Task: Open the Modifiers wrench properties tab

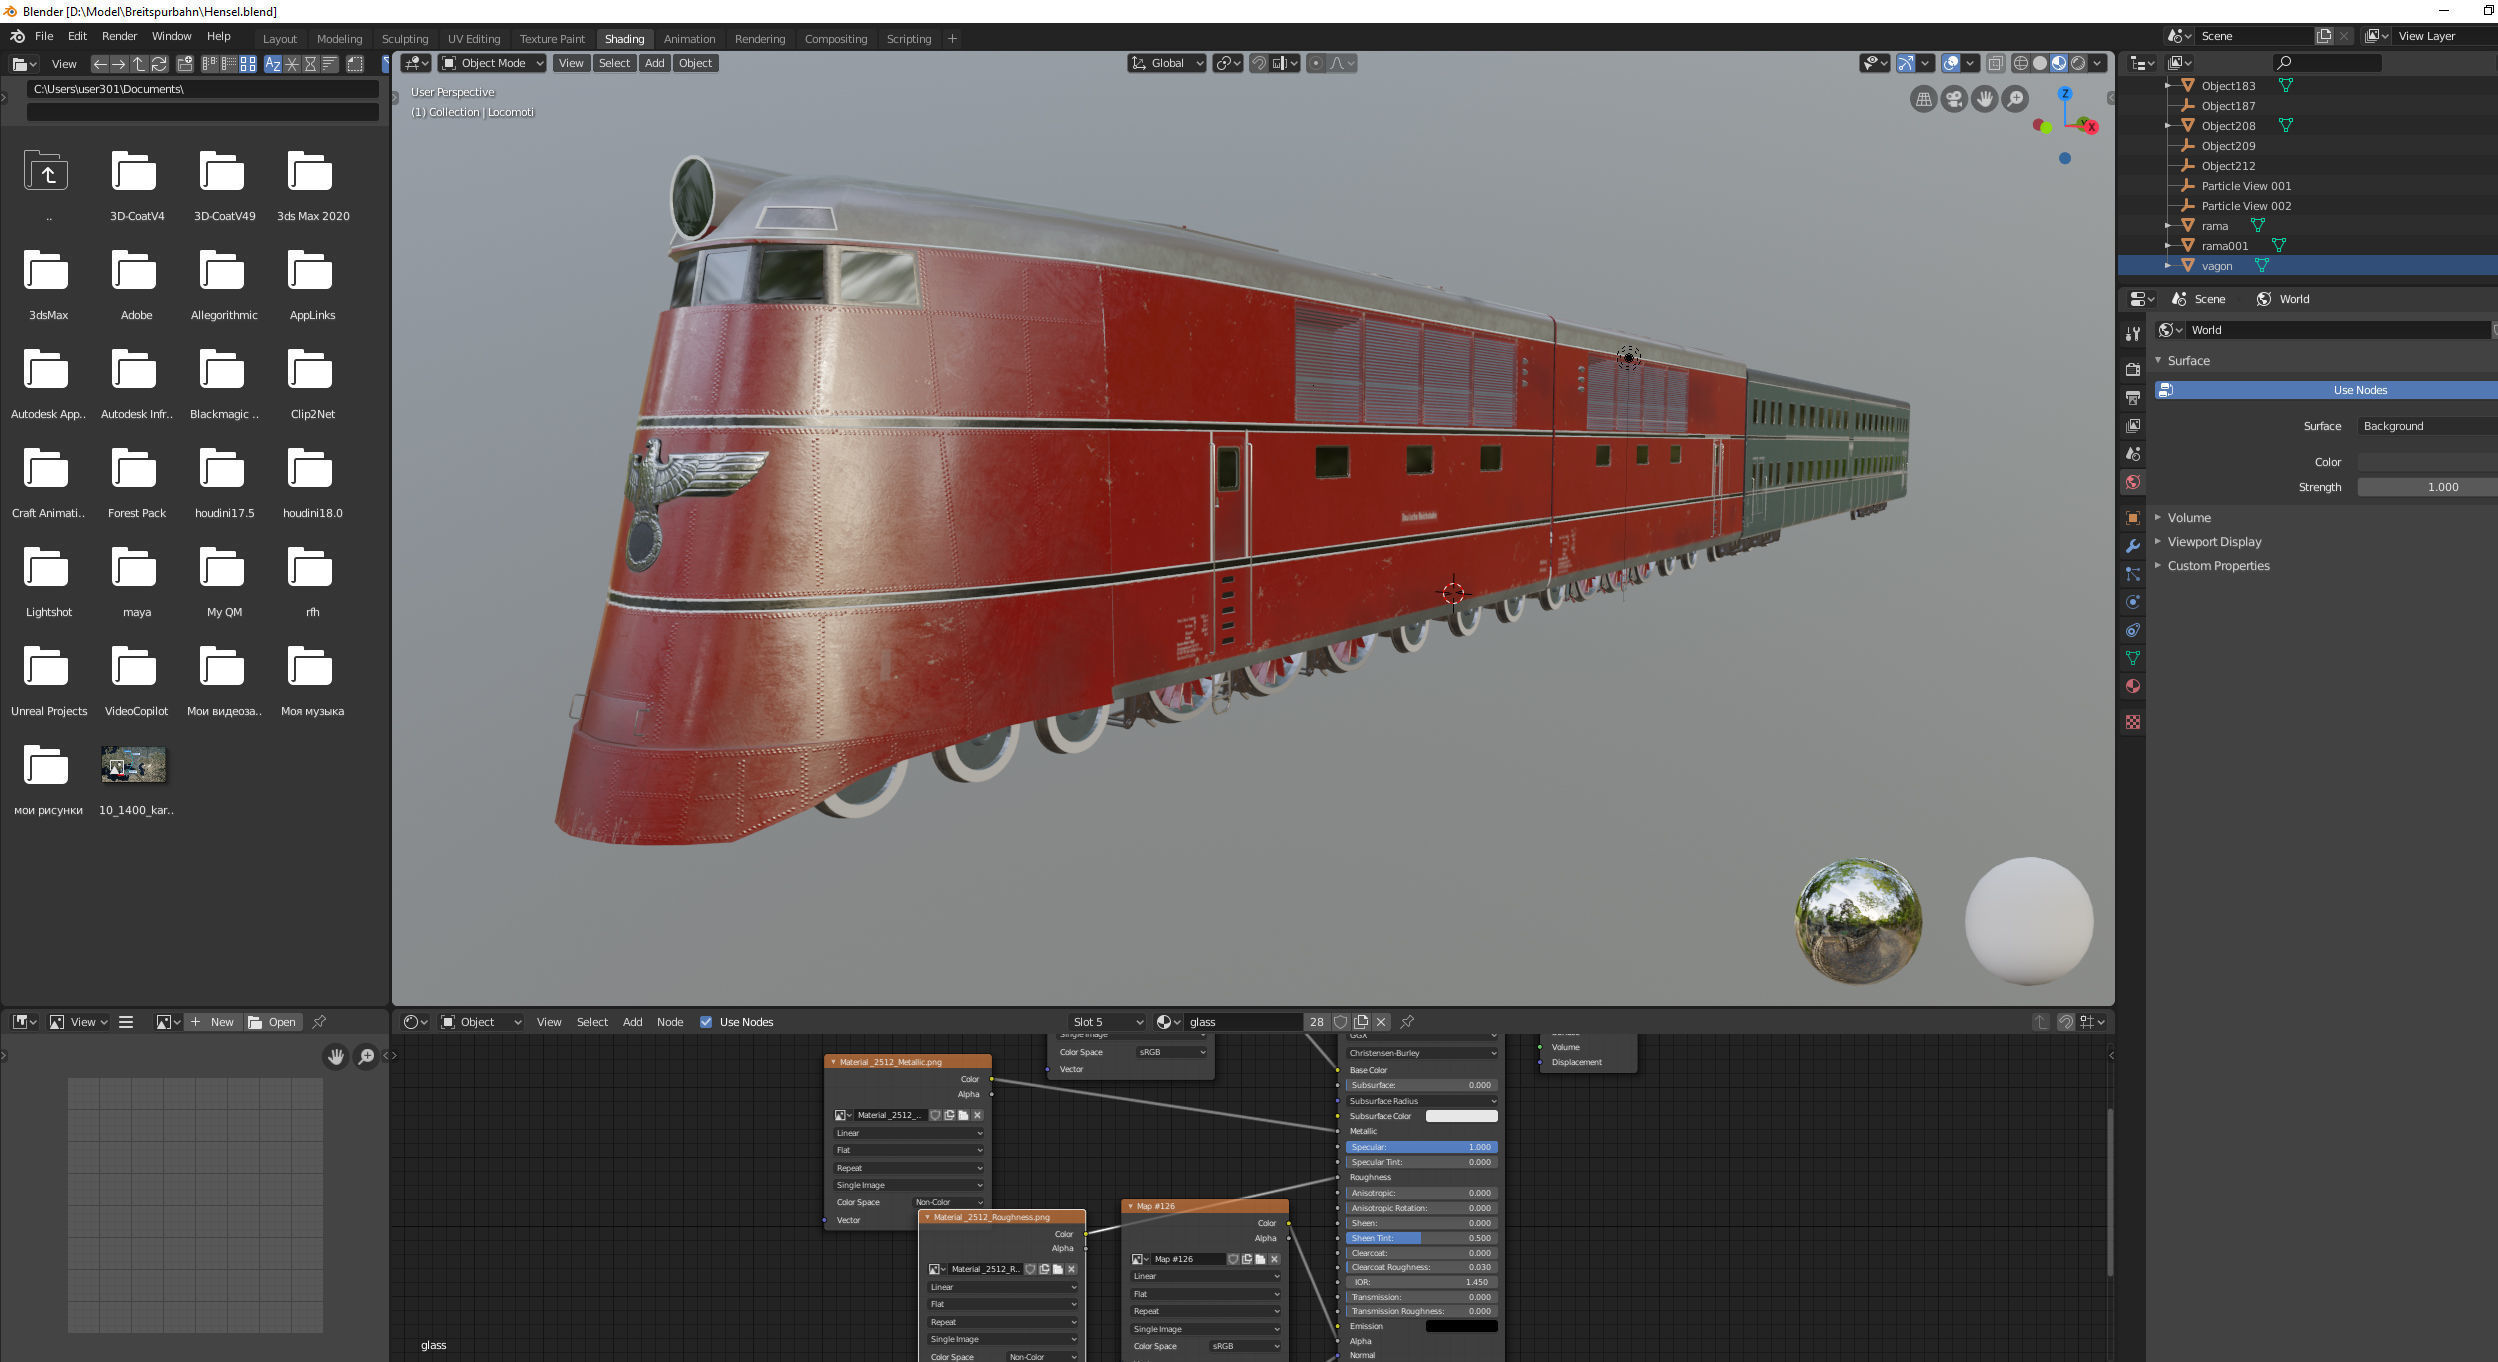Action: click(x=2132, y=545)
